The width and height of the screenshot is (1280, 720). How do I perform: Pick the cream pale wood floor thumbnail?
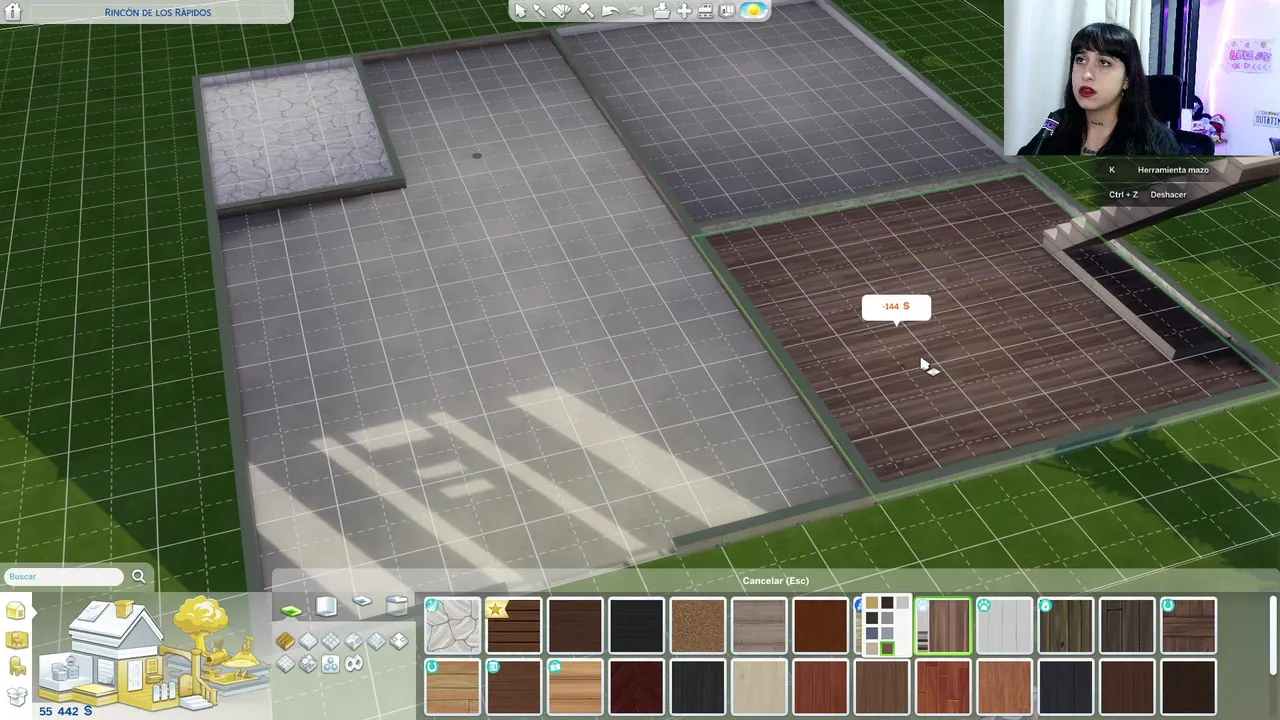click(x=759, y=688)
